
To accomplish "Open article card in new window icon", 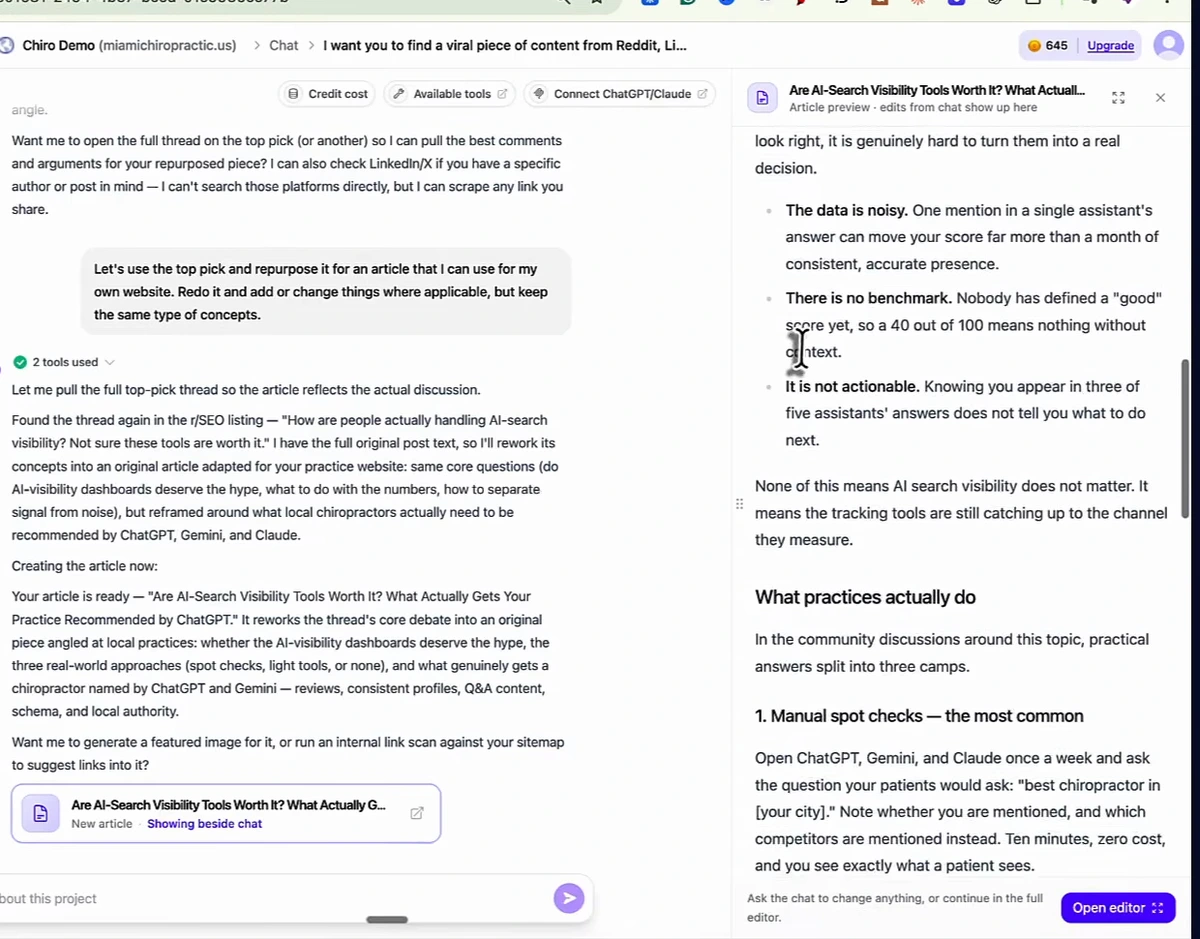I will 417,813.
